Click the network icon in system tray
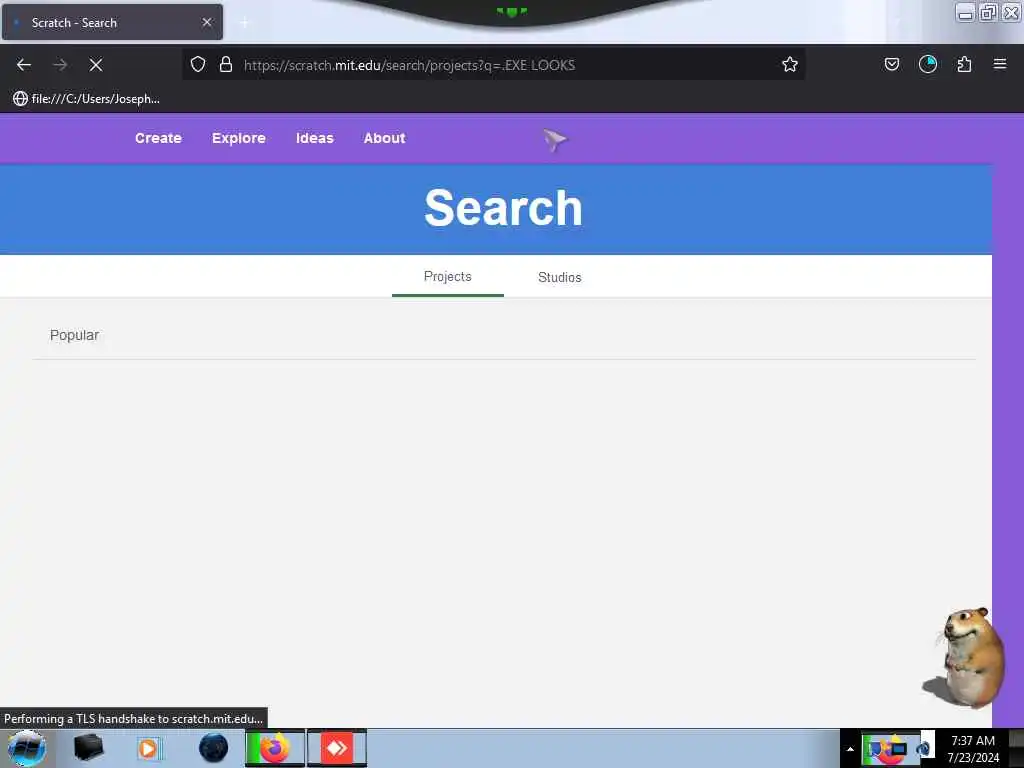This screenshot has height=768, width=1024. (x=899, y=748)
